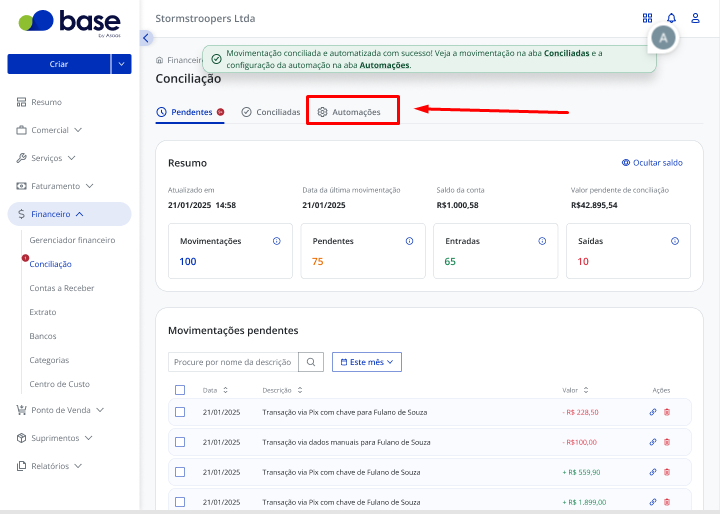
Task: Open Categorias in the sidebar
Action: point(49,360)
